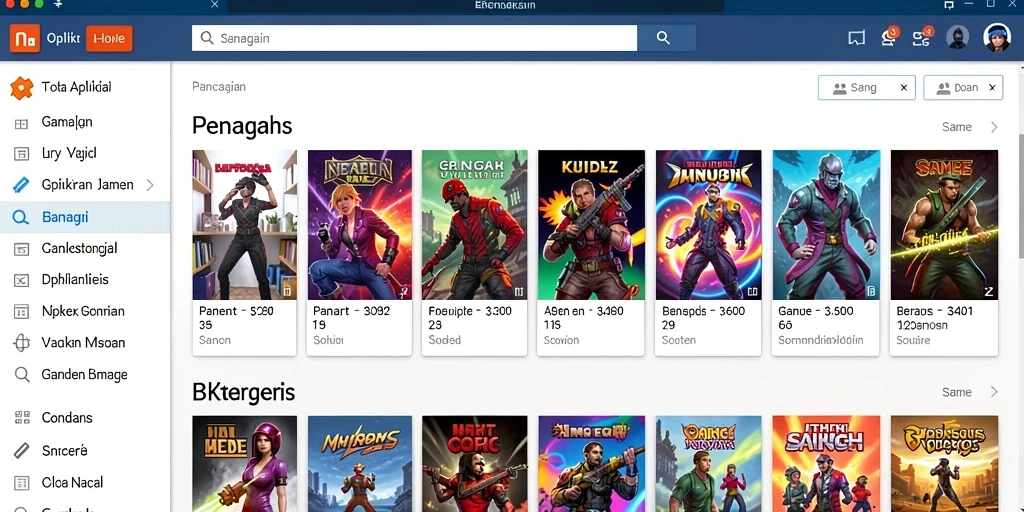Click the Pancagian breadcrumb

click(x=219, y=87)
